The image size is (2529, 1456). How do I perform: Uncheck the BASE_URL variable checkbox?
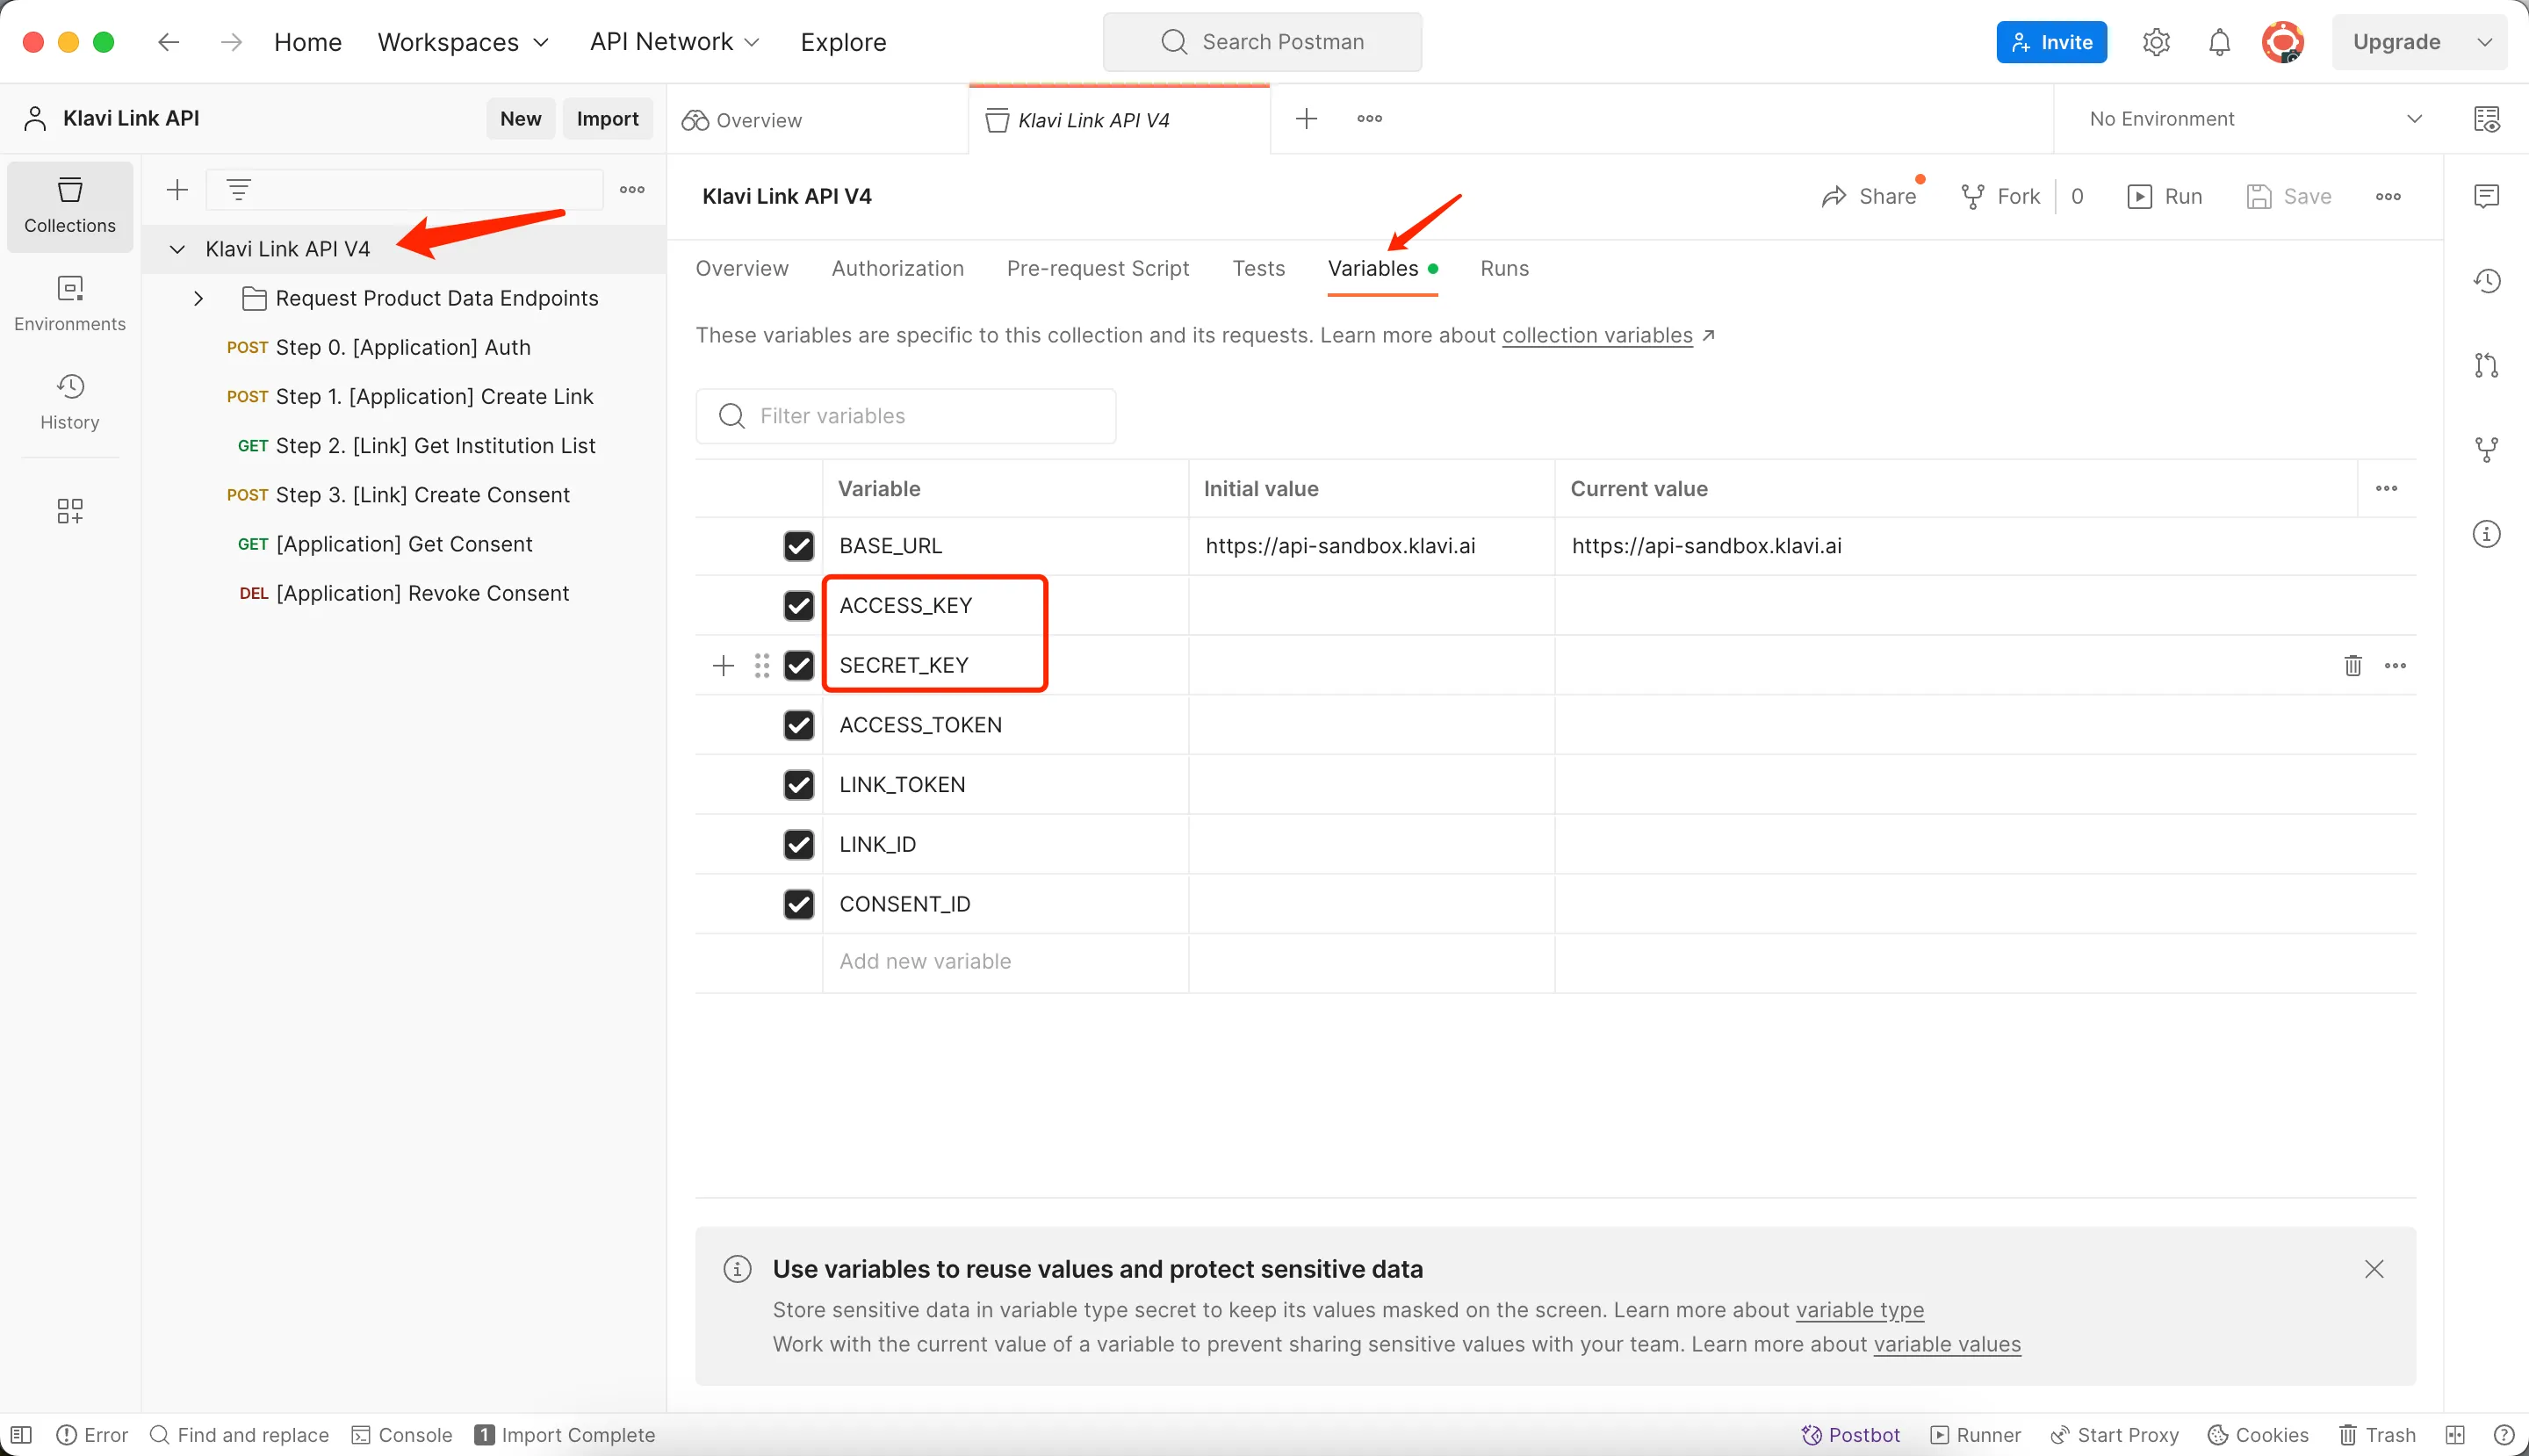[798, 546]
